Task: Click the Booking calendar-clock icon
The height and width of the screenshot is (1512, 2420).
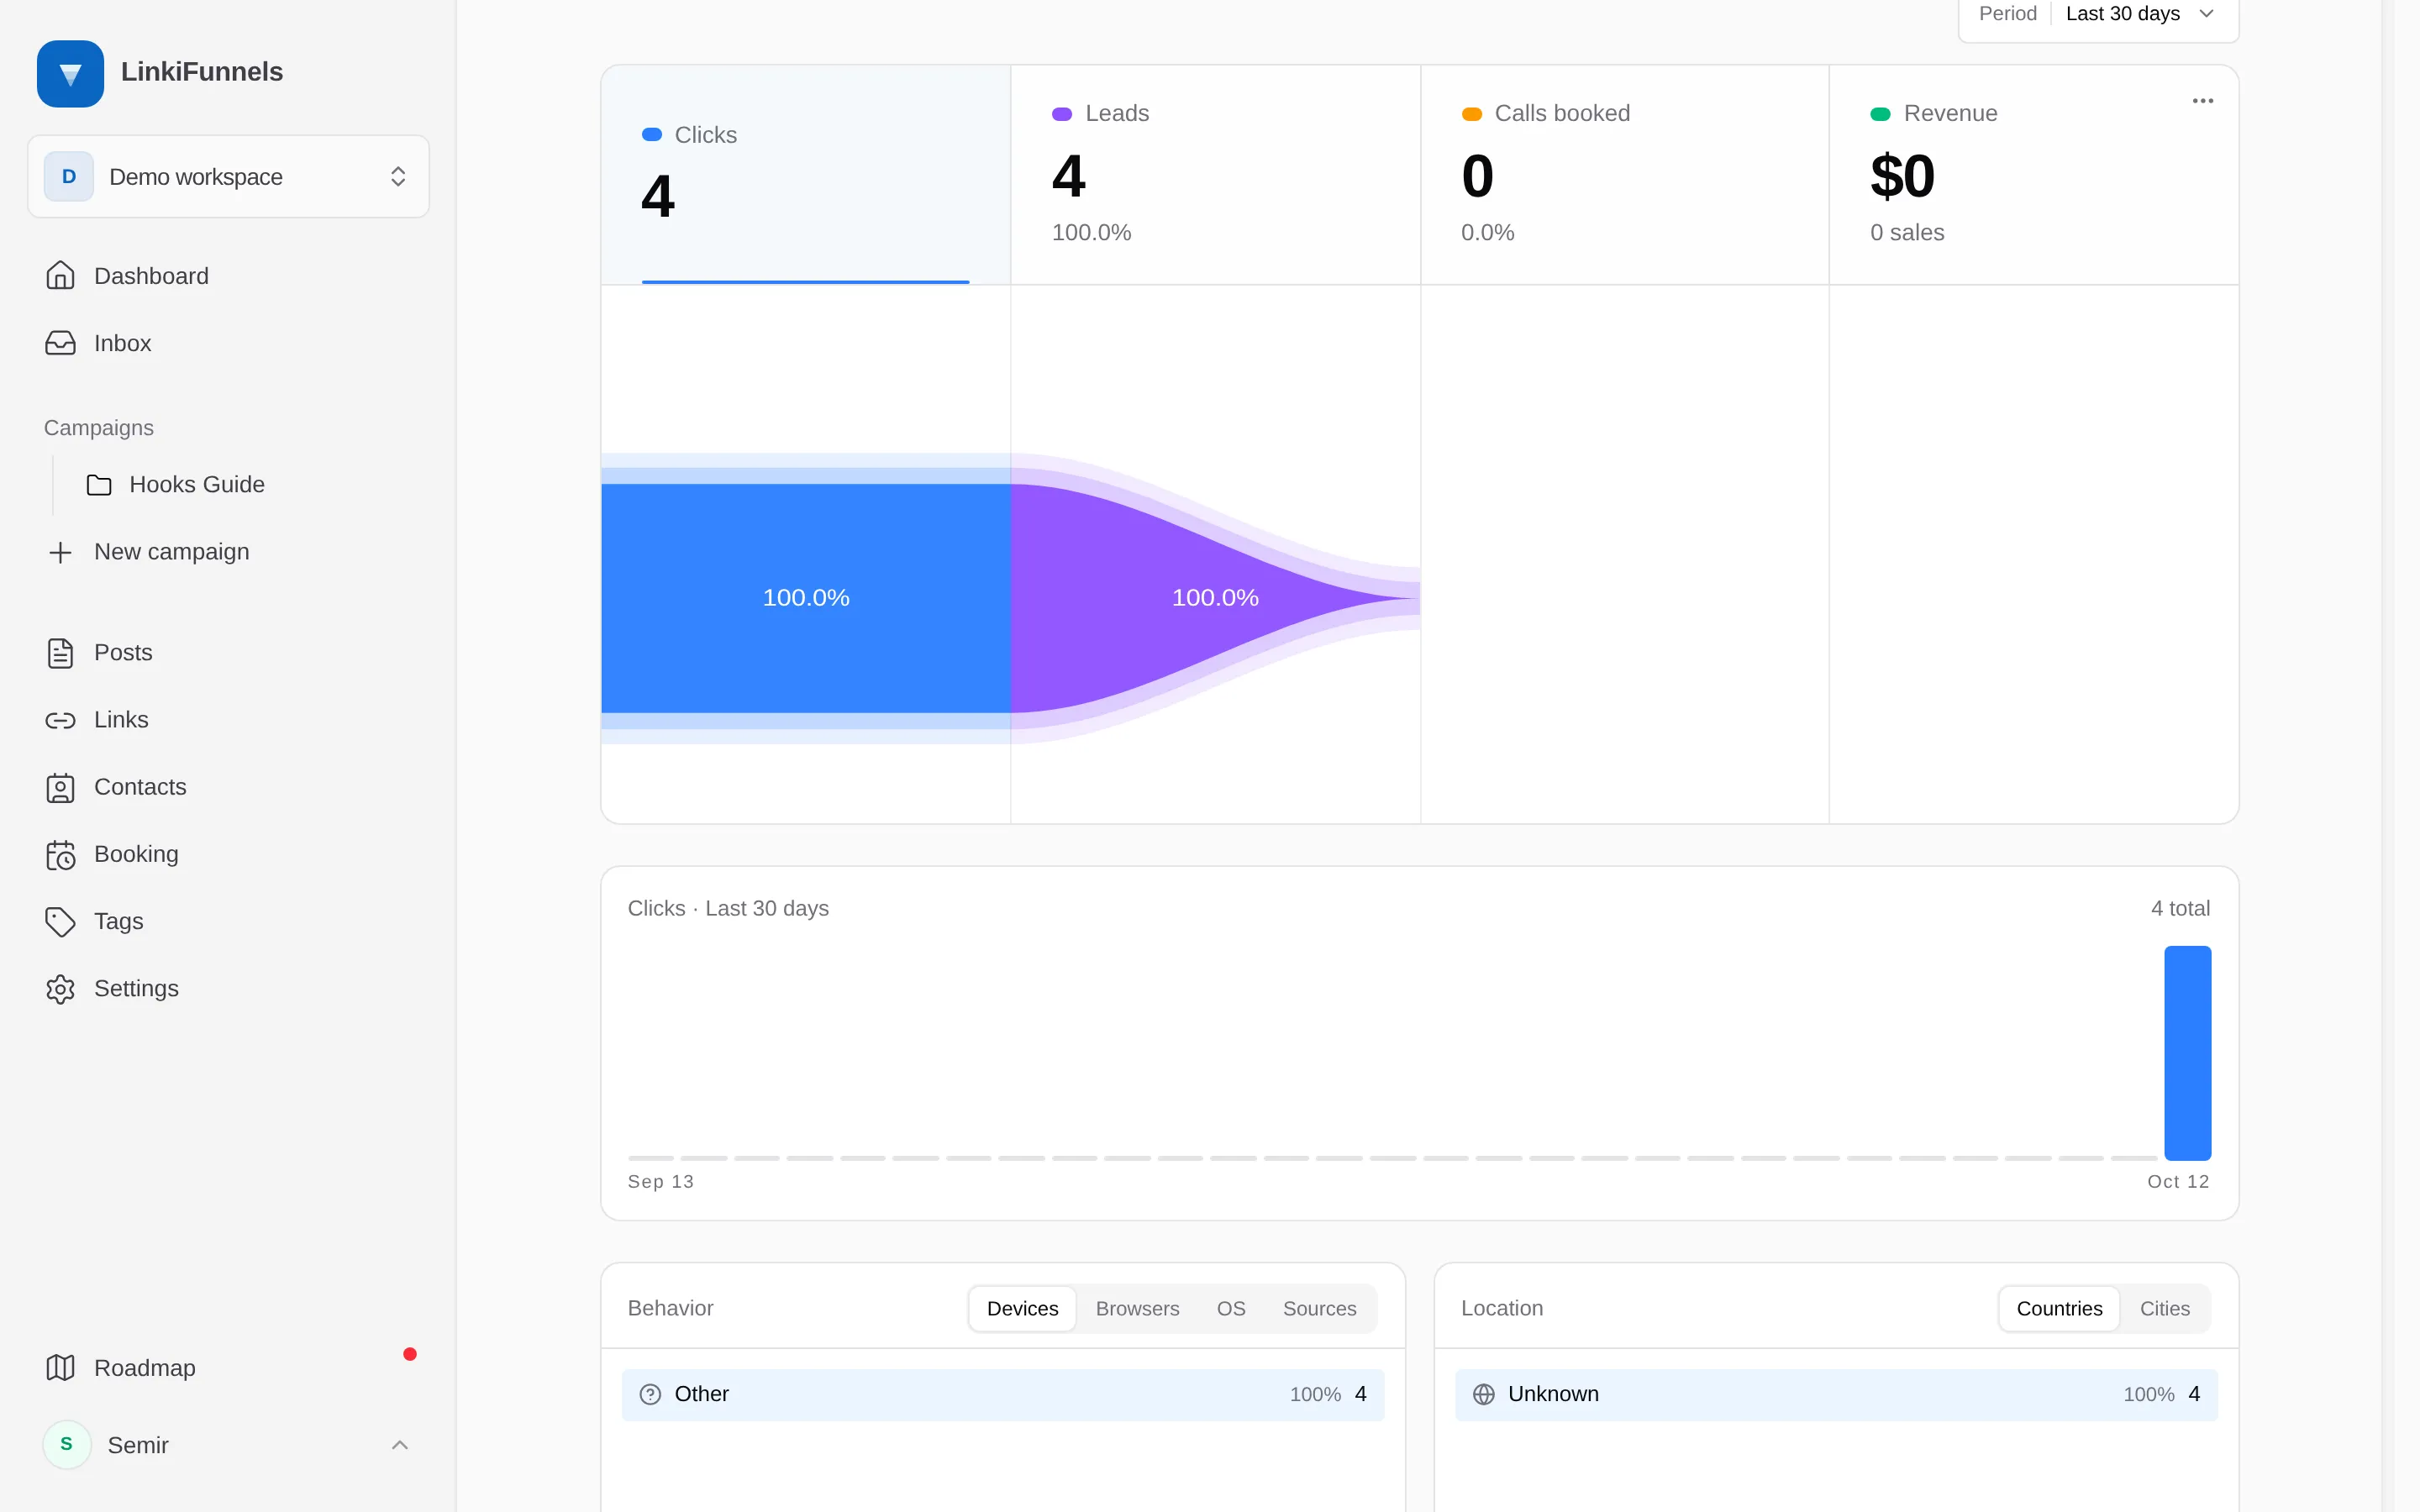Action: (60, 854)
